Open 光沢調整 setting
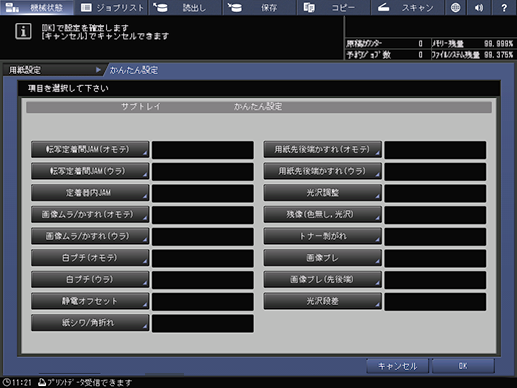This screenshot has width=517, height=388. pyautogui.click(x=322, y=193)
